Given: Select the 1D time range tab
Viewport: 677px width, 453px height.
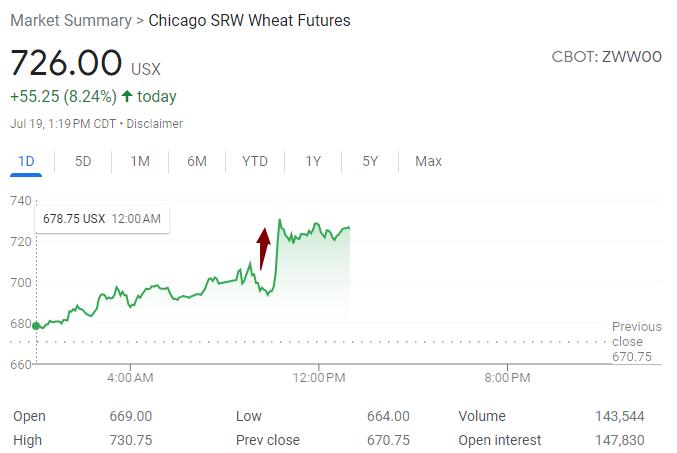Looking at the screenshot, I should click(x=27, y=162).
